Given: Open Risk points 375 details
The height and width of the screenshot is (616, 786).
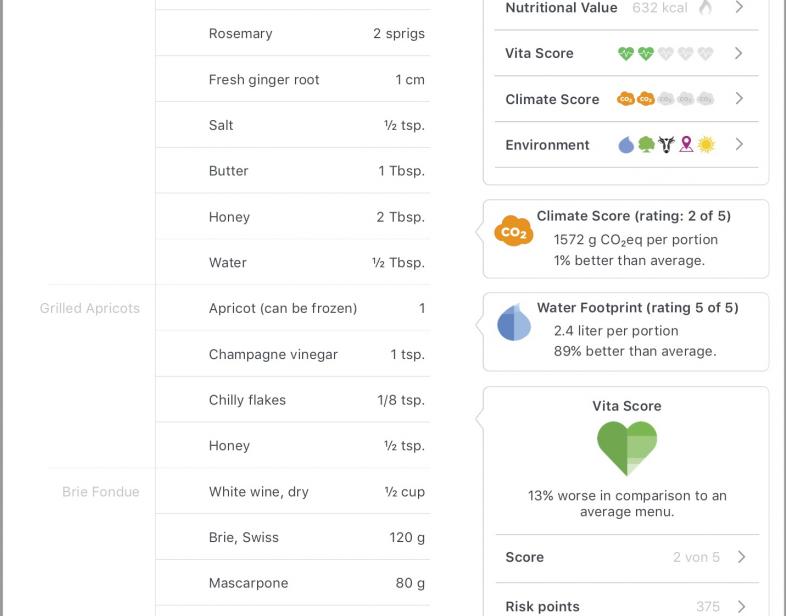Looking at the screenshot, I should tap(627, 605).
